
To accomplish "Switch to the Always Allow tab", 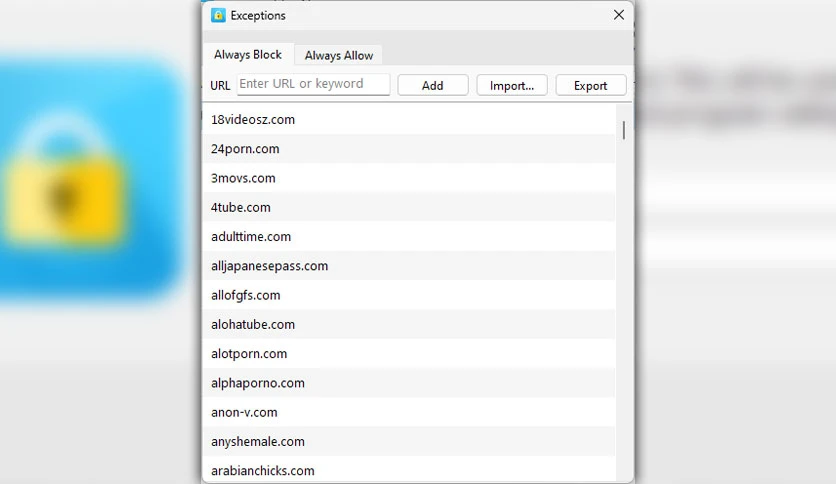I will (x=339, y=55).
